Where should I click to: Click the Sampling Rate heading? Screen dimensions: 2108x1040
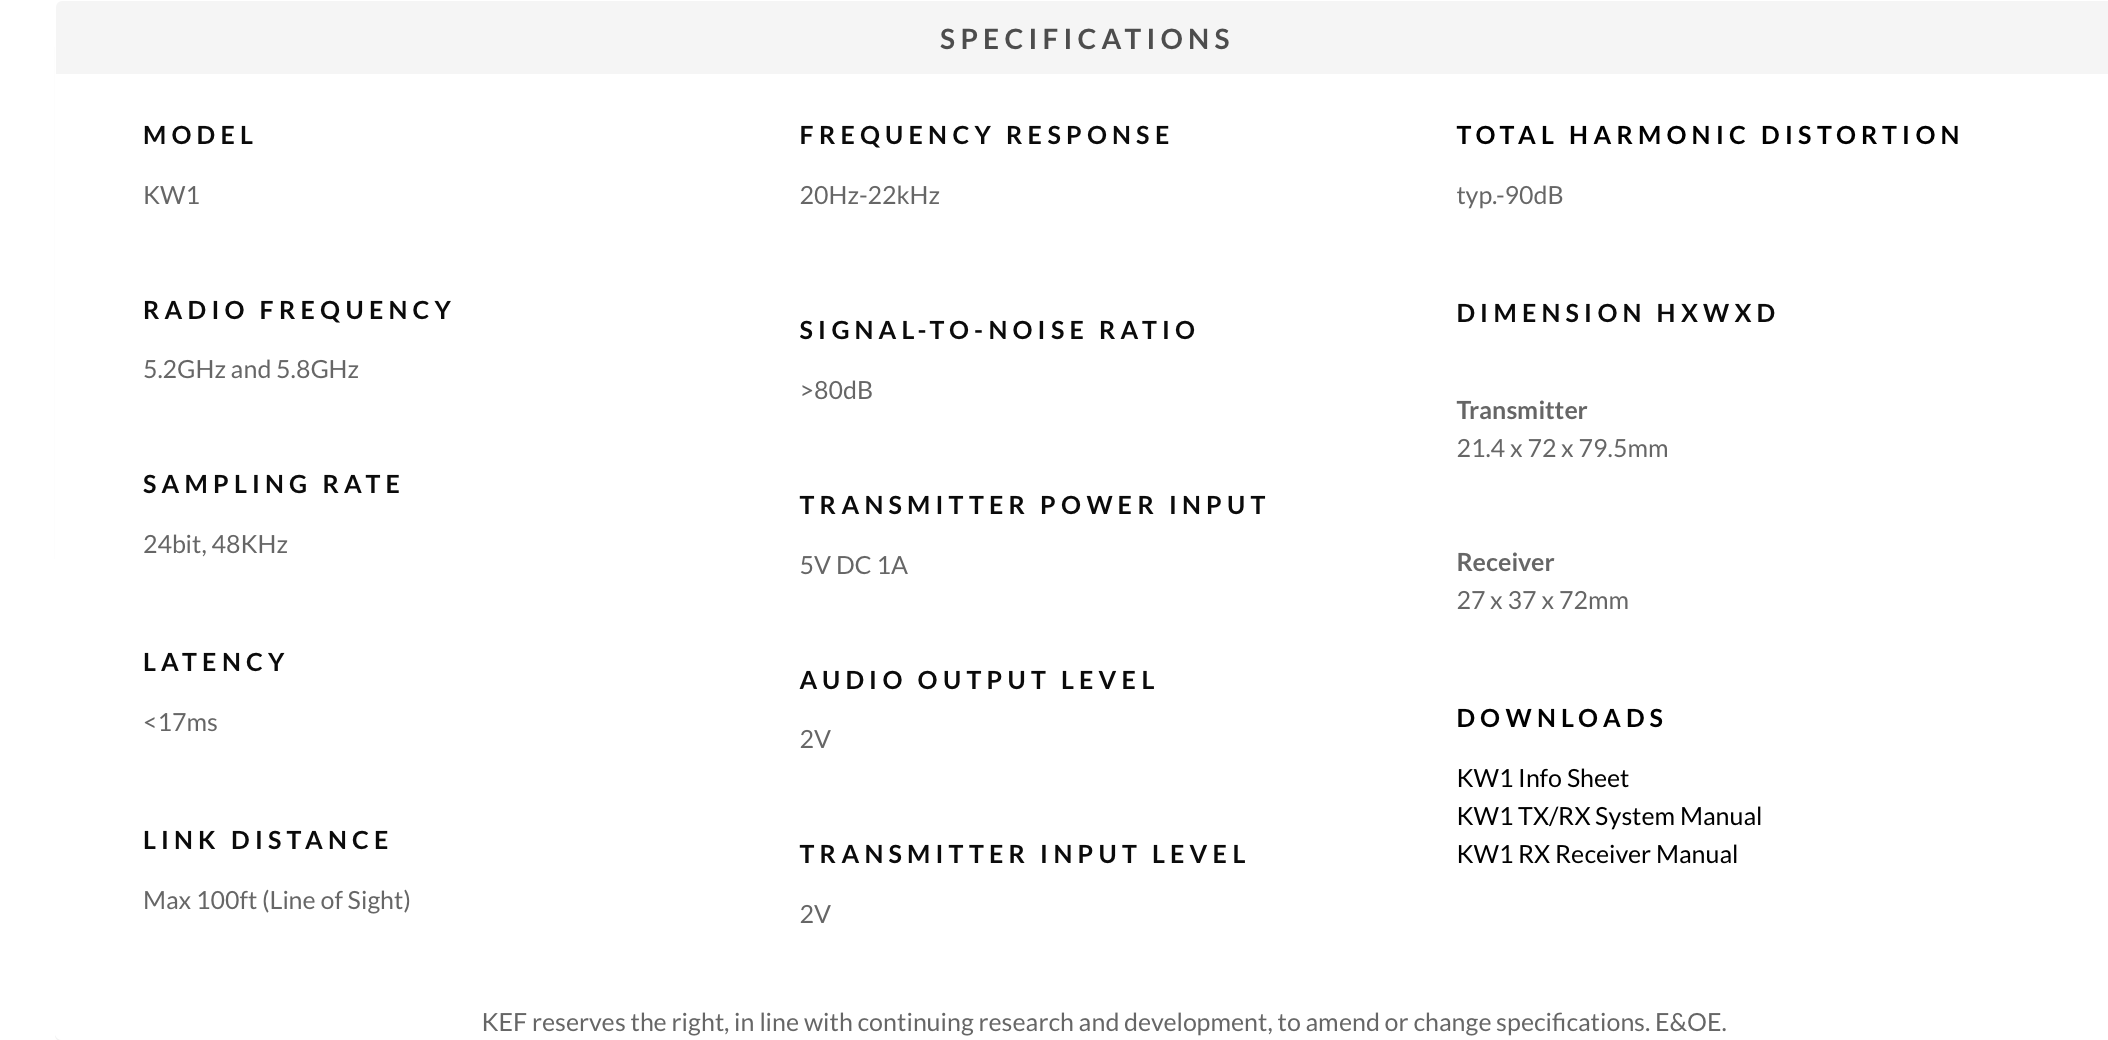click(x=272, y=484)
